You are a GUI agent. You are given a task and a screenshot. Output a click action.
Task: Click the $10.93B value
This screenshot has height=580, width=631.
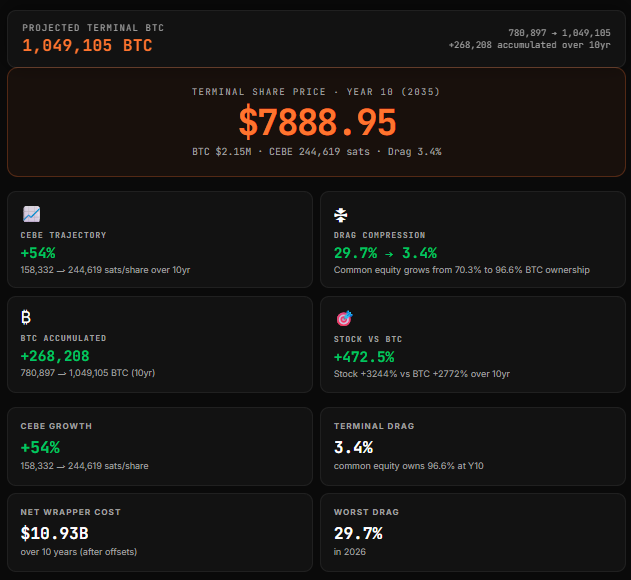click(54, 533)
